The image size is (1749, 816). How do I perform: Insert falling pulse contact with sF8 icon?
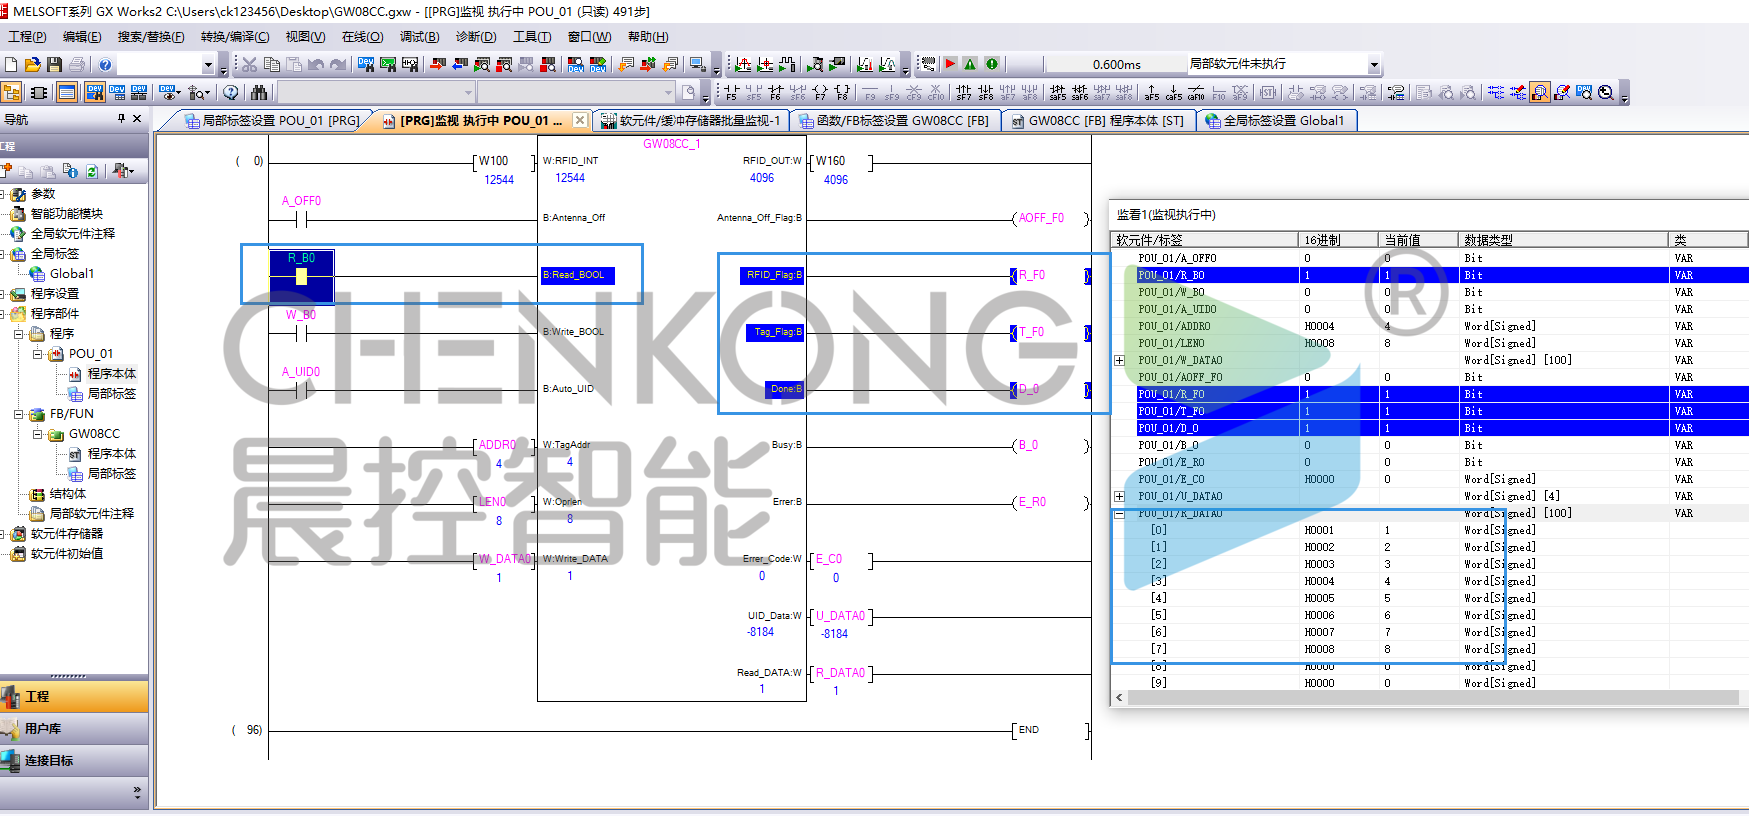986,93
